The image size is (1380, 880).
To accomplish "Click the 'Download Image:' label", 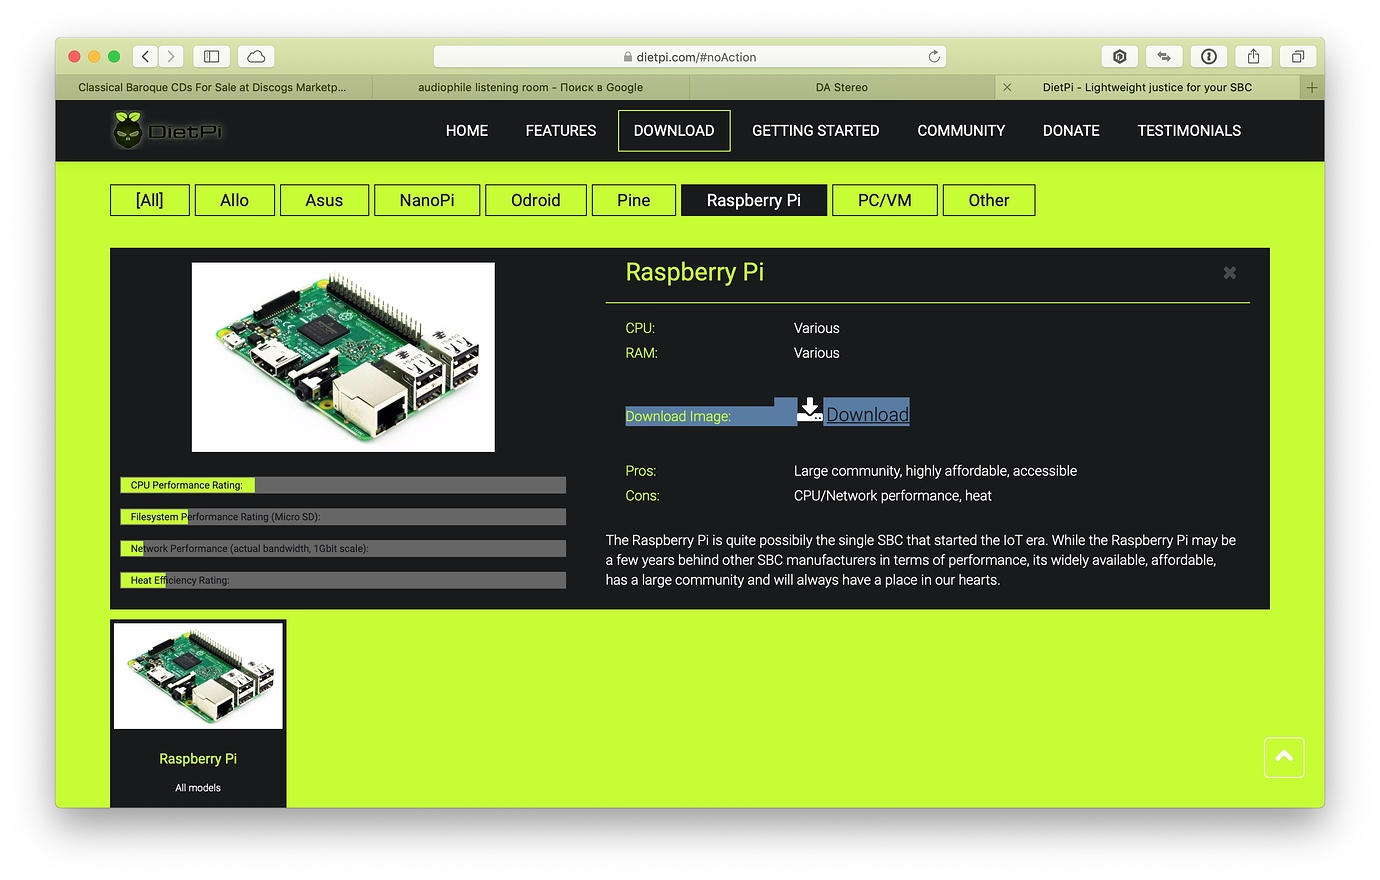I will click(x=678, y=416).
